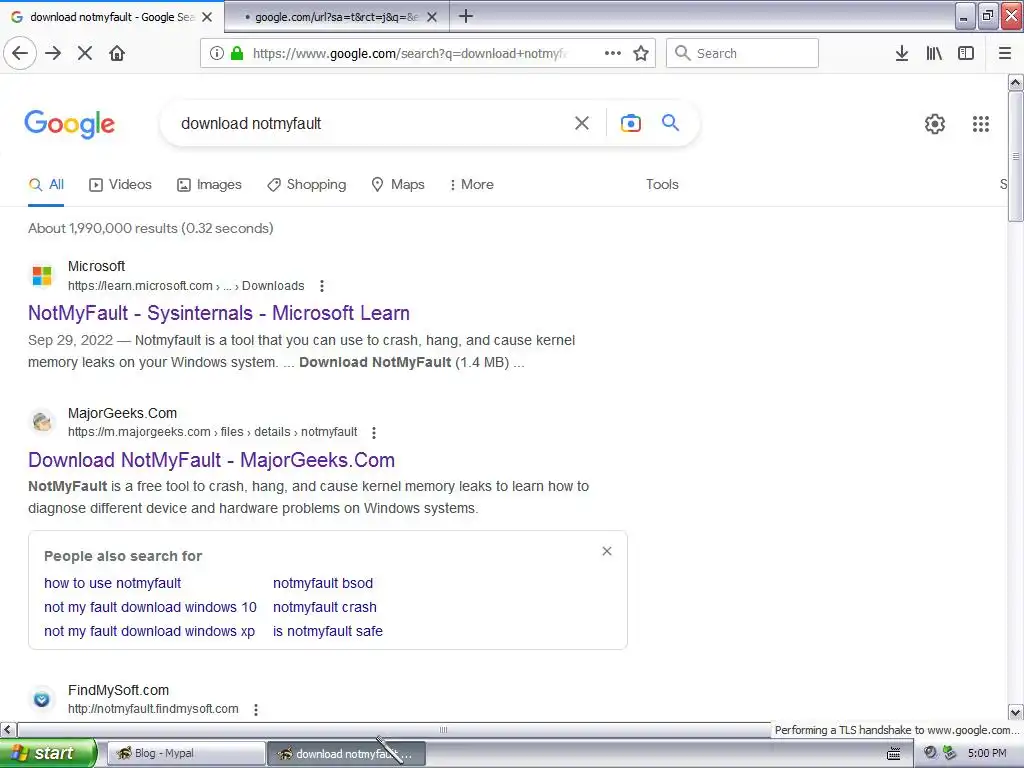Click the 5:00 PM taskbar clock
This screenshot has height=768, width=1024.
987,754
